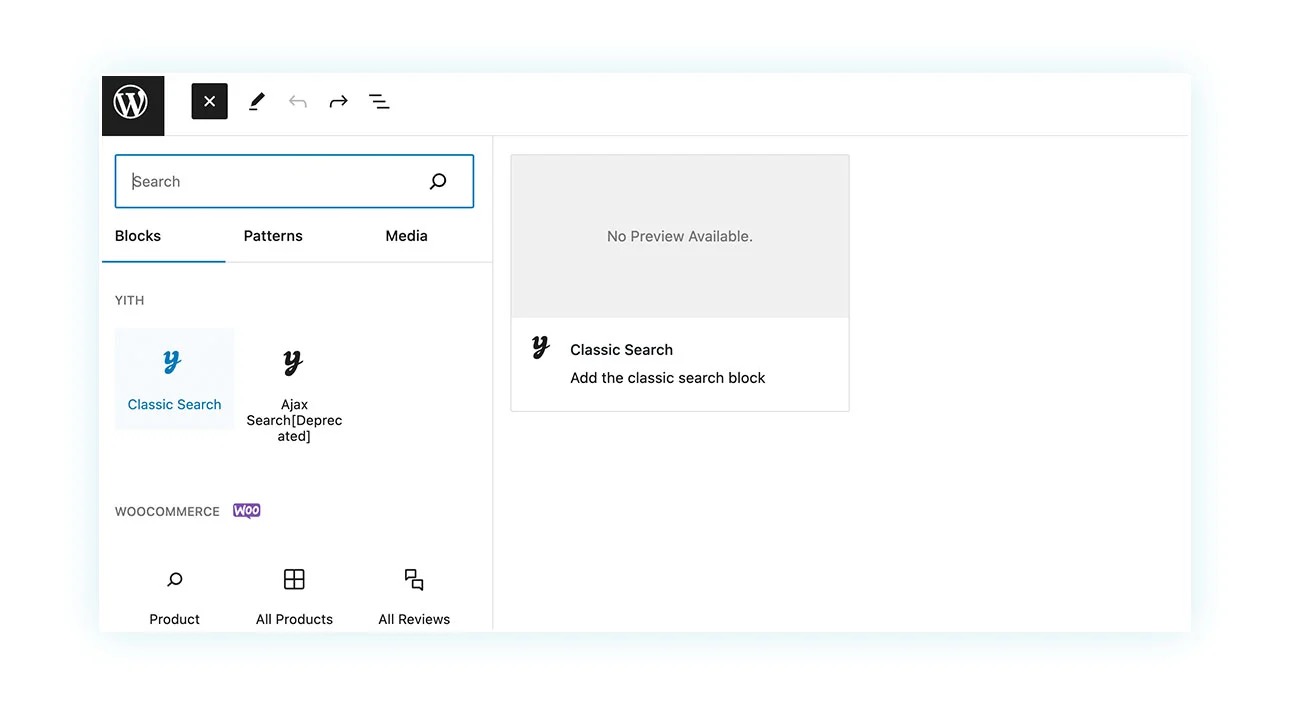Switch to the Patterns tab
The width and height of the screenshot is (1300, 720).
coord(273,236)
